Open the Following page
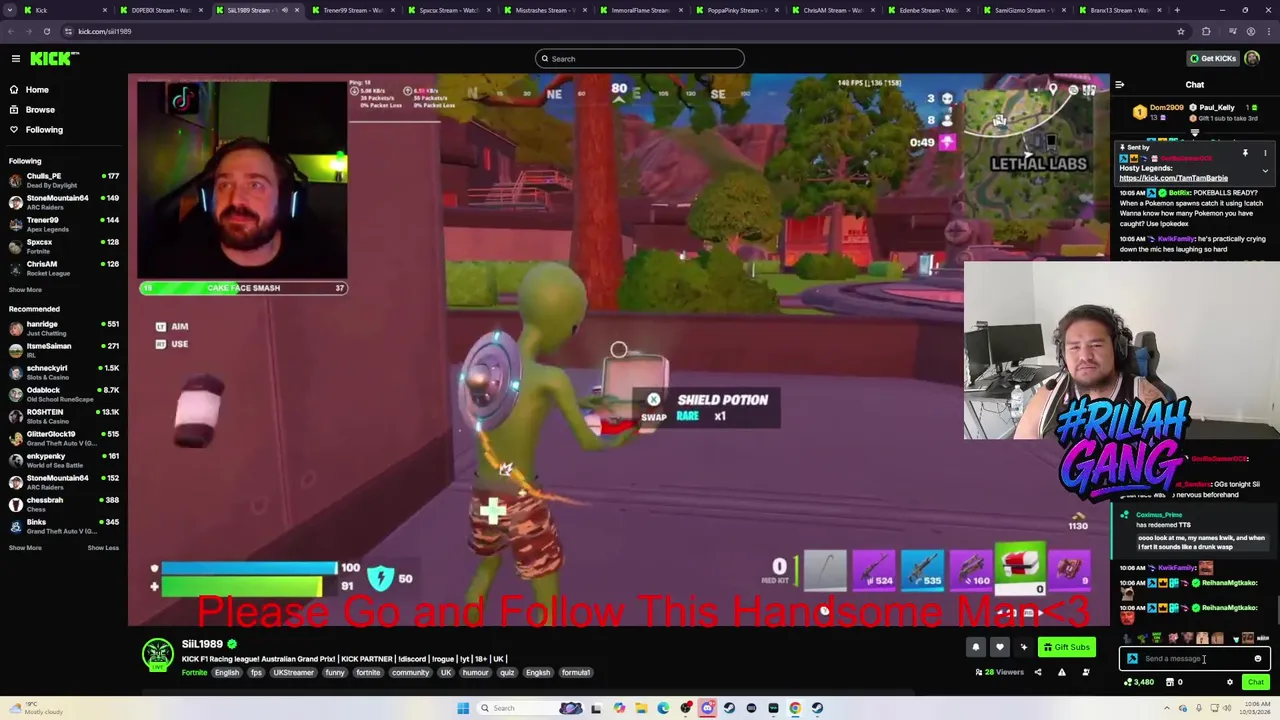The width and height of the screenshot is (1280, 720). click(44, 130)
